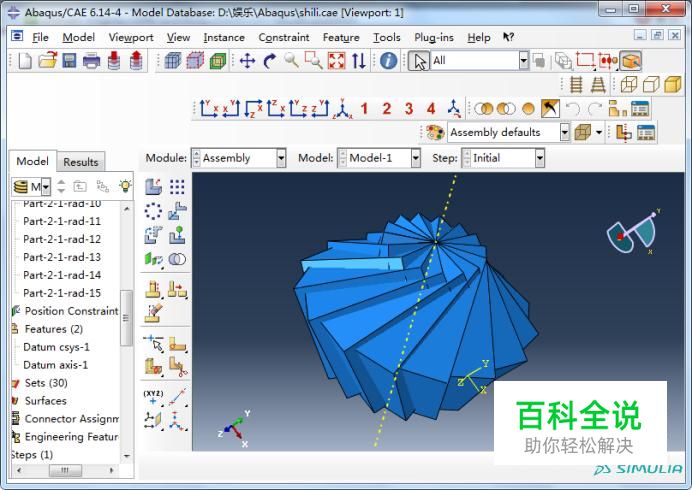Viewport: 692px width, 490px height.
Task: Click the Merge/Cut Instances tool
Action: click(177, 259)
